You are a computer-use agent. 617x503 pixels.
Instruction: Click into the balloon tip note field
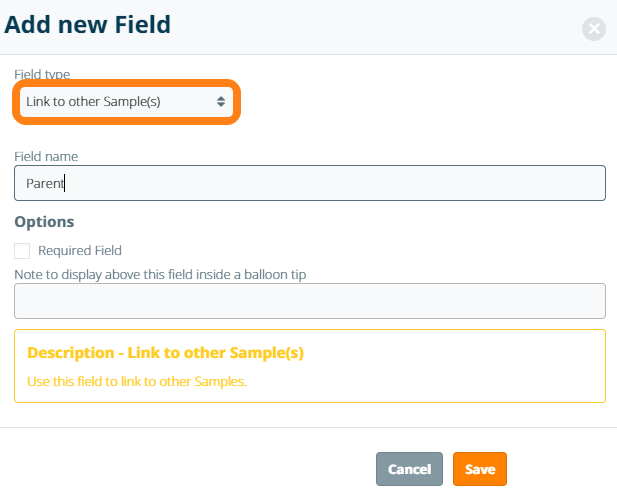(x=310, y=301)
